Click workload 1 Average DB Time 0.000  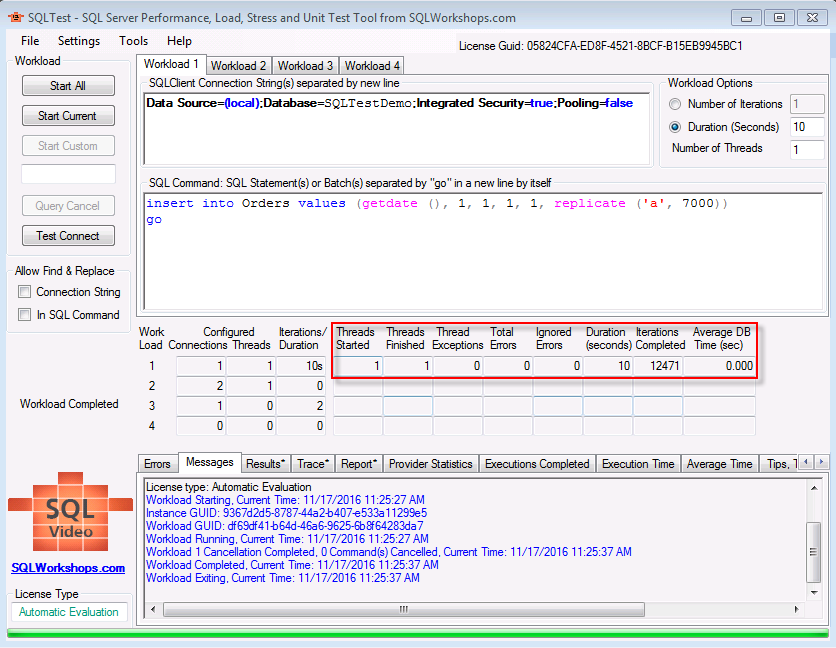point(719,366)
